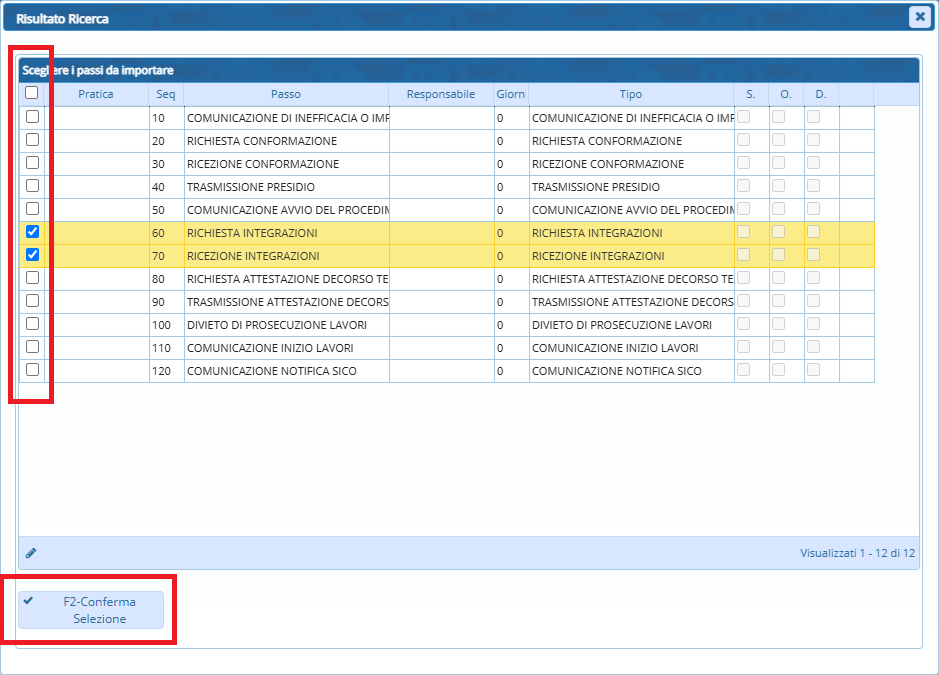Close the Risultato Ricerca dialog
The width and height of the screenshot is (939, 675).
click(919, 17)
